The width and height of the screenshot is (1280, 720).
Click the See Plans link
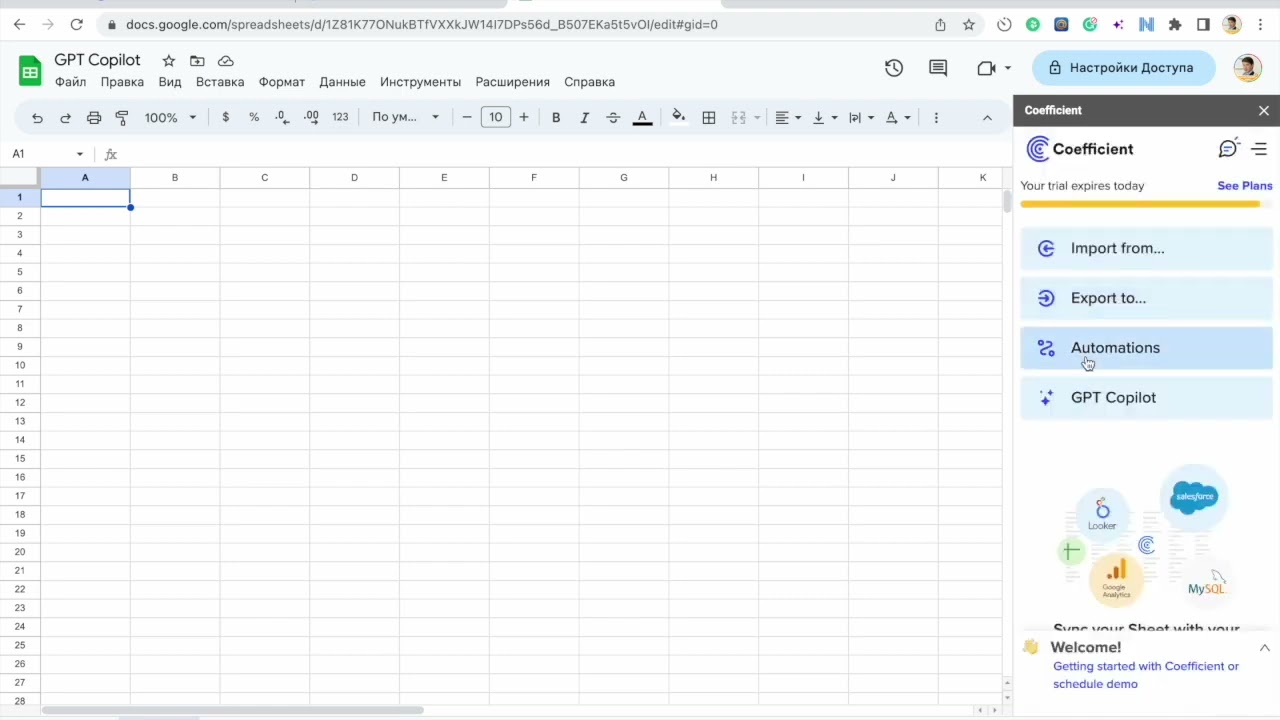pyautogui.click(x=1244, y=186)
